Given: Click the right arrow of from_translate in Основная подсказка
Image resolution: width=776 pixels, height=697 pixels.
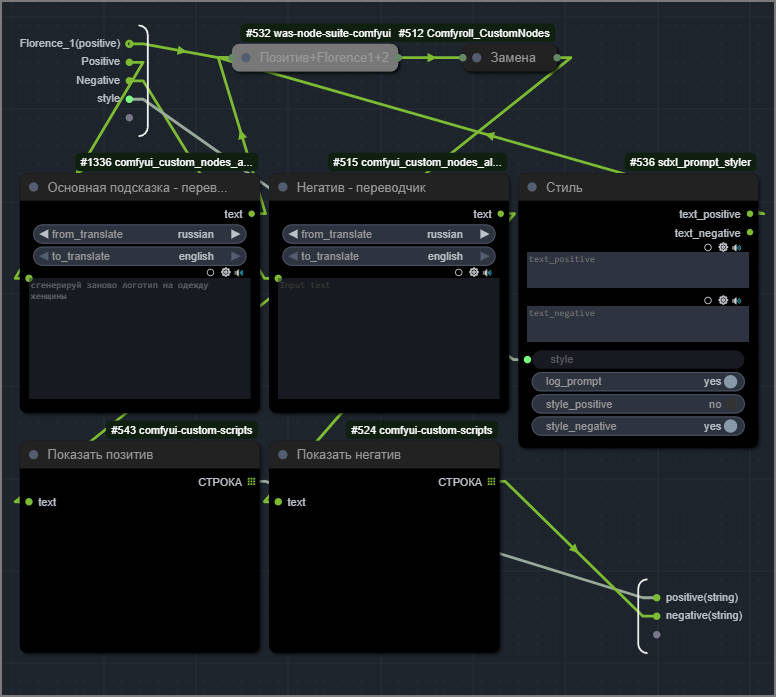Looking at the screenshot, I should tap(235, 234).
